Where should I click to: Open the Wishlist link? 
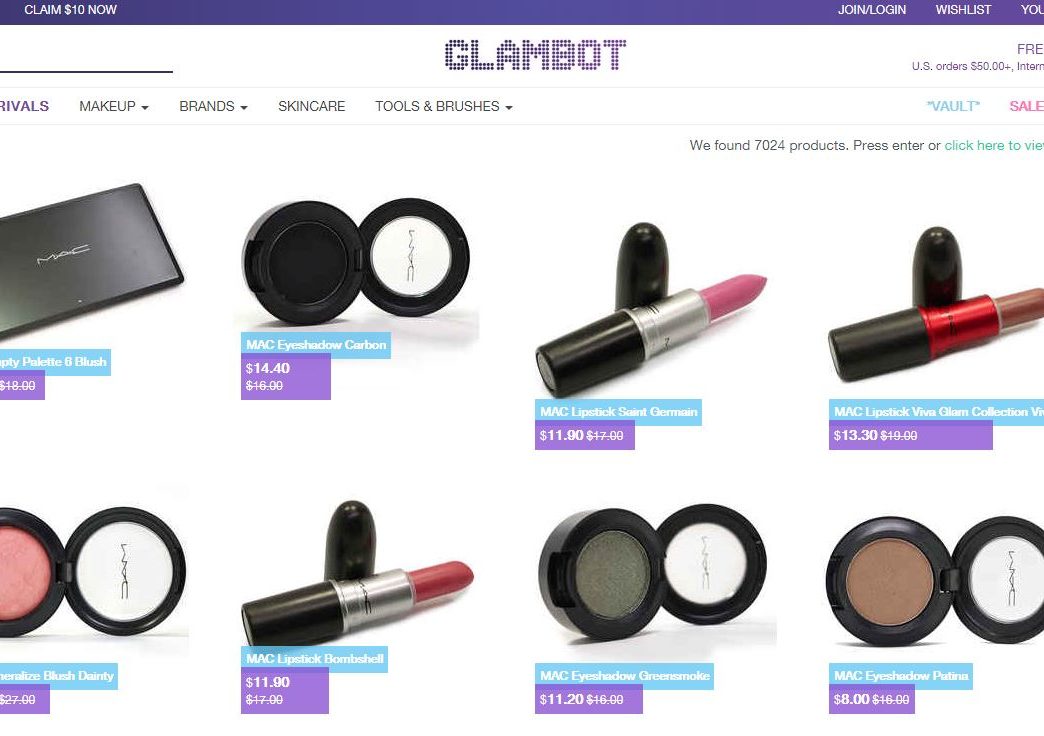pyautogui.click(x=963, y=10)
